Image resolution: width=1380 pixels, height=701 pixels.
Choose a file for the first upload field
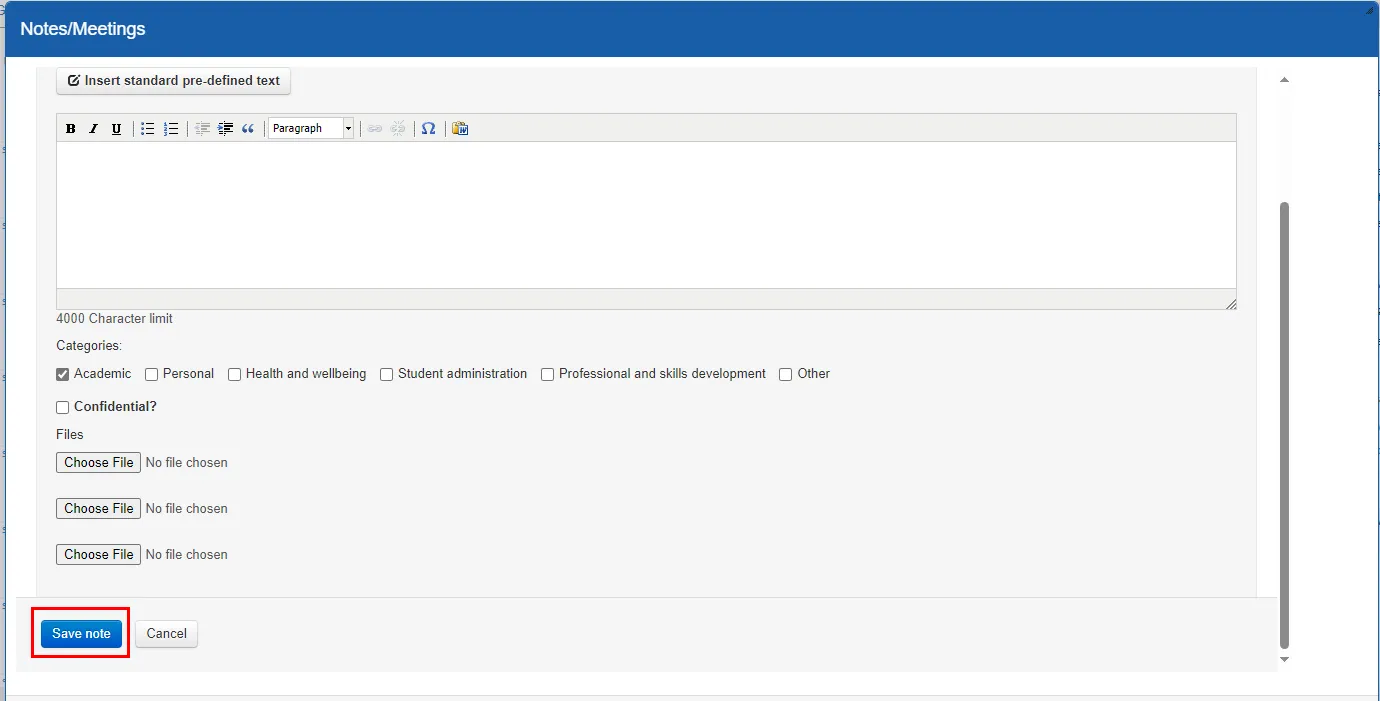[97, 462]
